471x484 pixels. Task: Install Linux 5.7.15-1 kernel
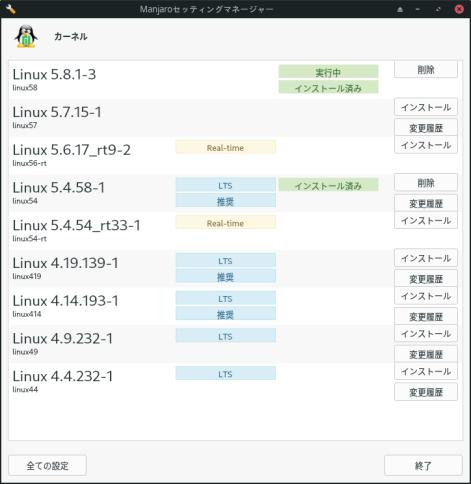pos(426,107)
